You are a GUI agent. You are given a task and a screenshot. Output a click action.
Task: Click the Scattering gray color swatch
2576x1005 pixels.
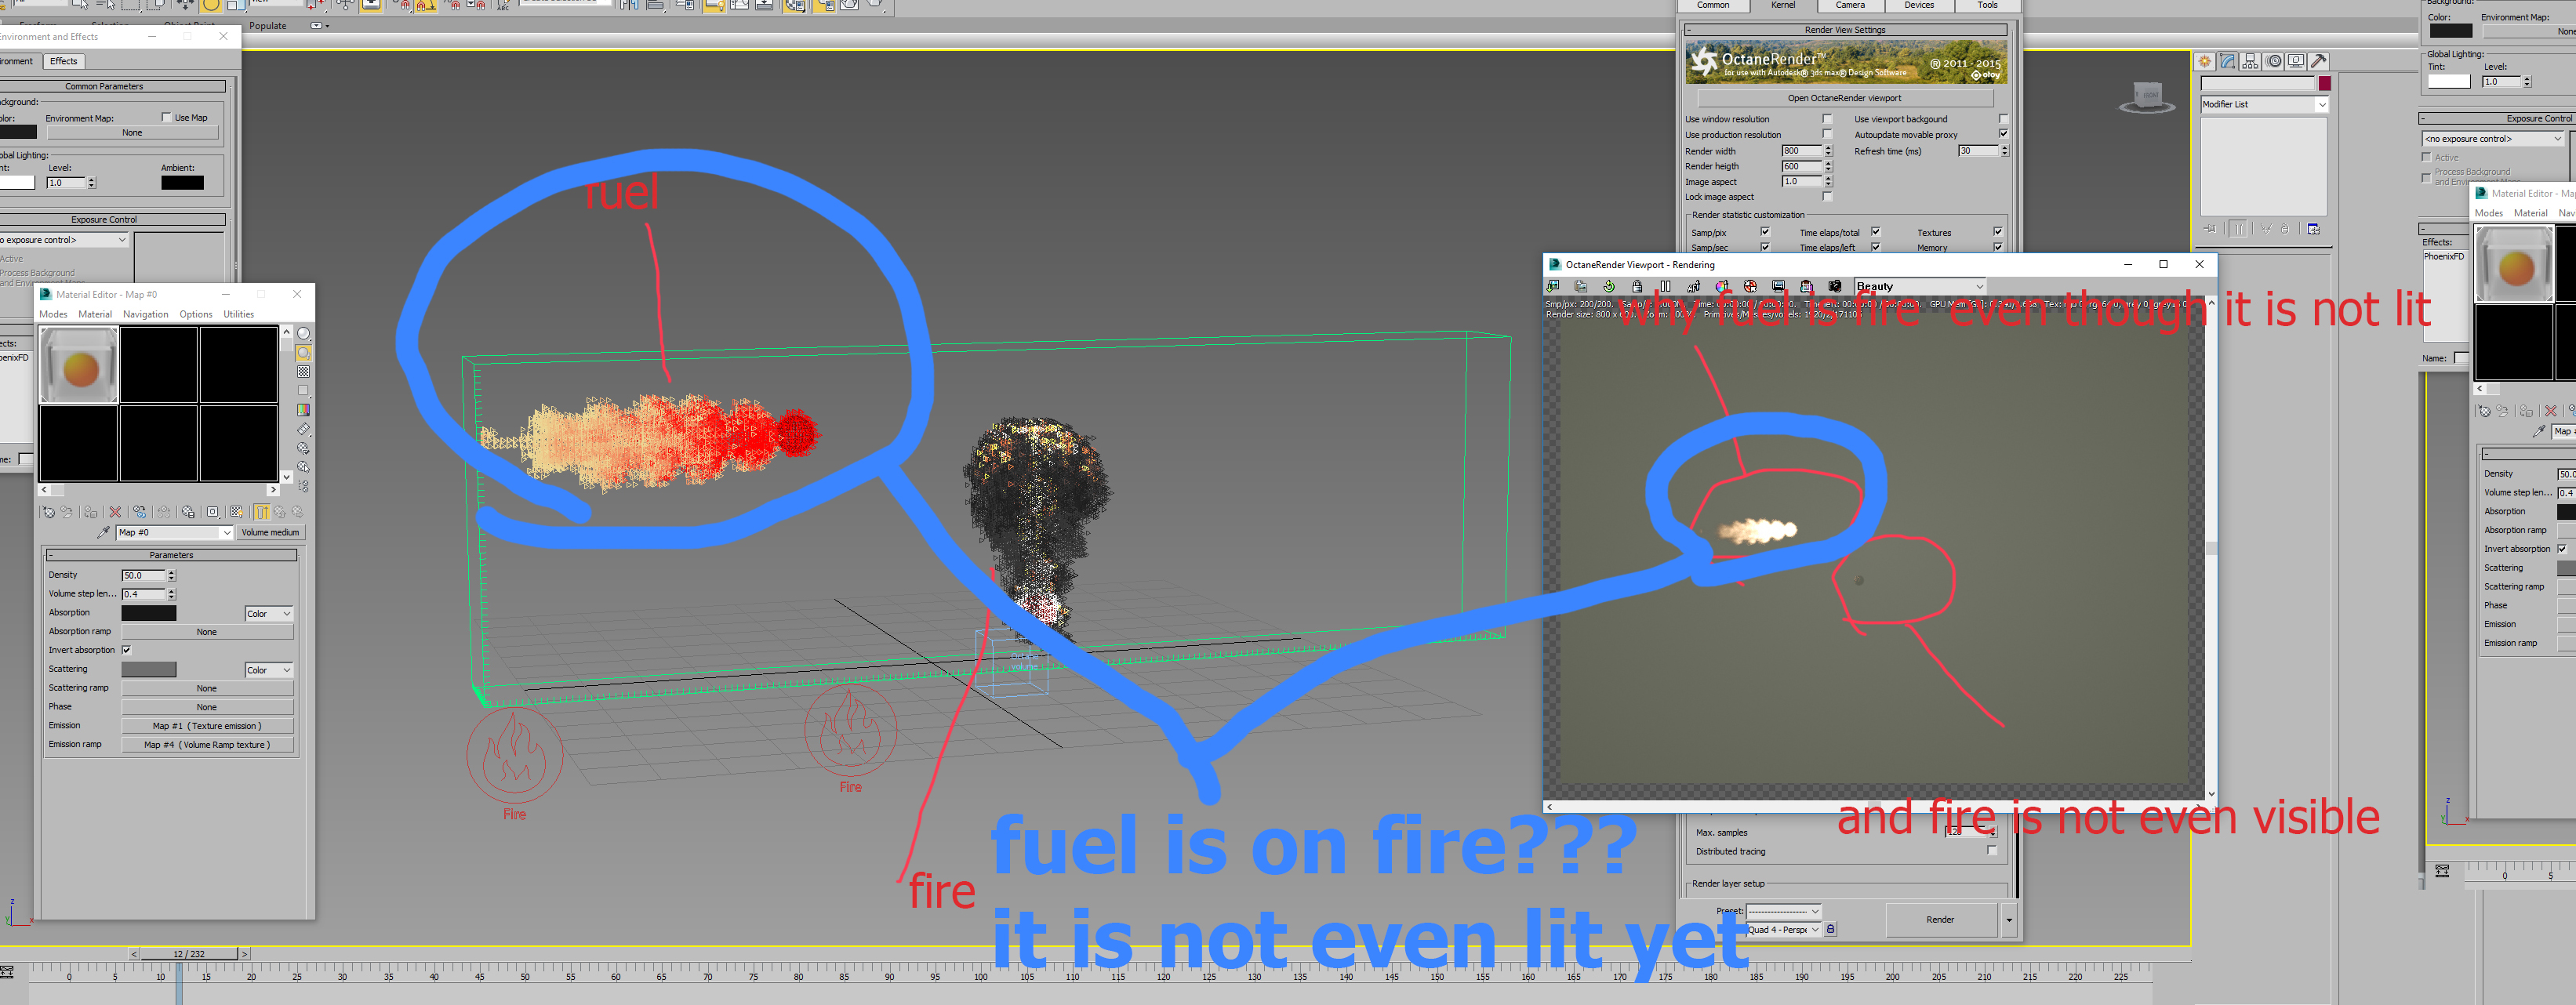[x=149, y=669]
